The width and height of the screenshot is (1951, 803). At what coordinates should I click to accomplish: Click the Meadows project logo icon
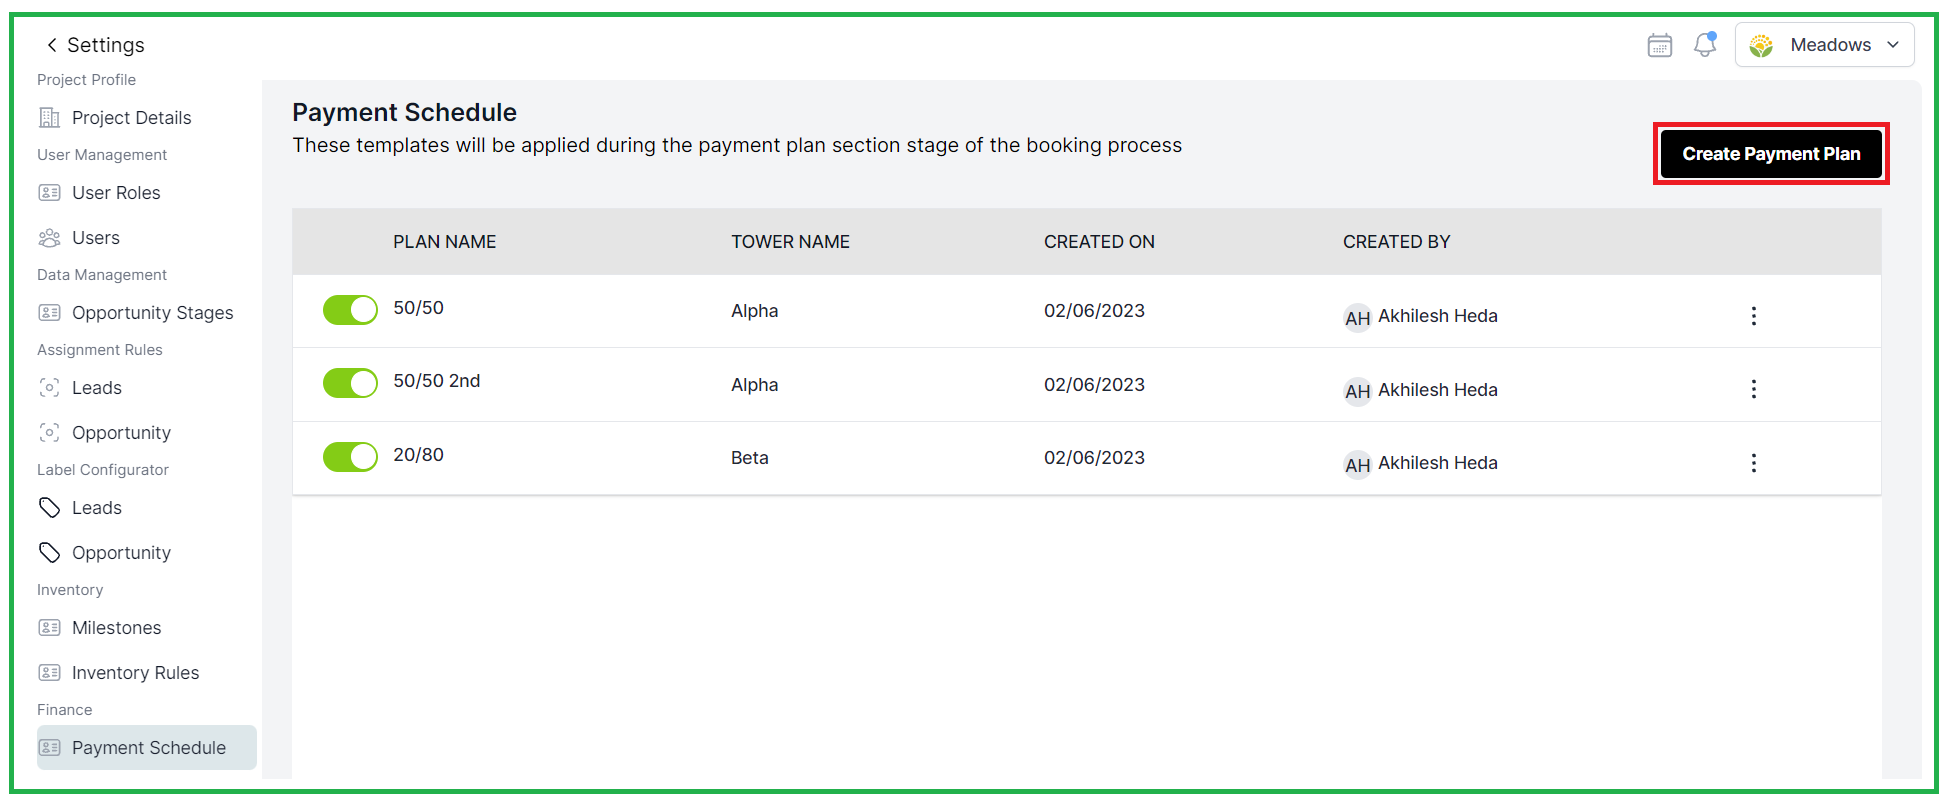[x=1761, y=45]
